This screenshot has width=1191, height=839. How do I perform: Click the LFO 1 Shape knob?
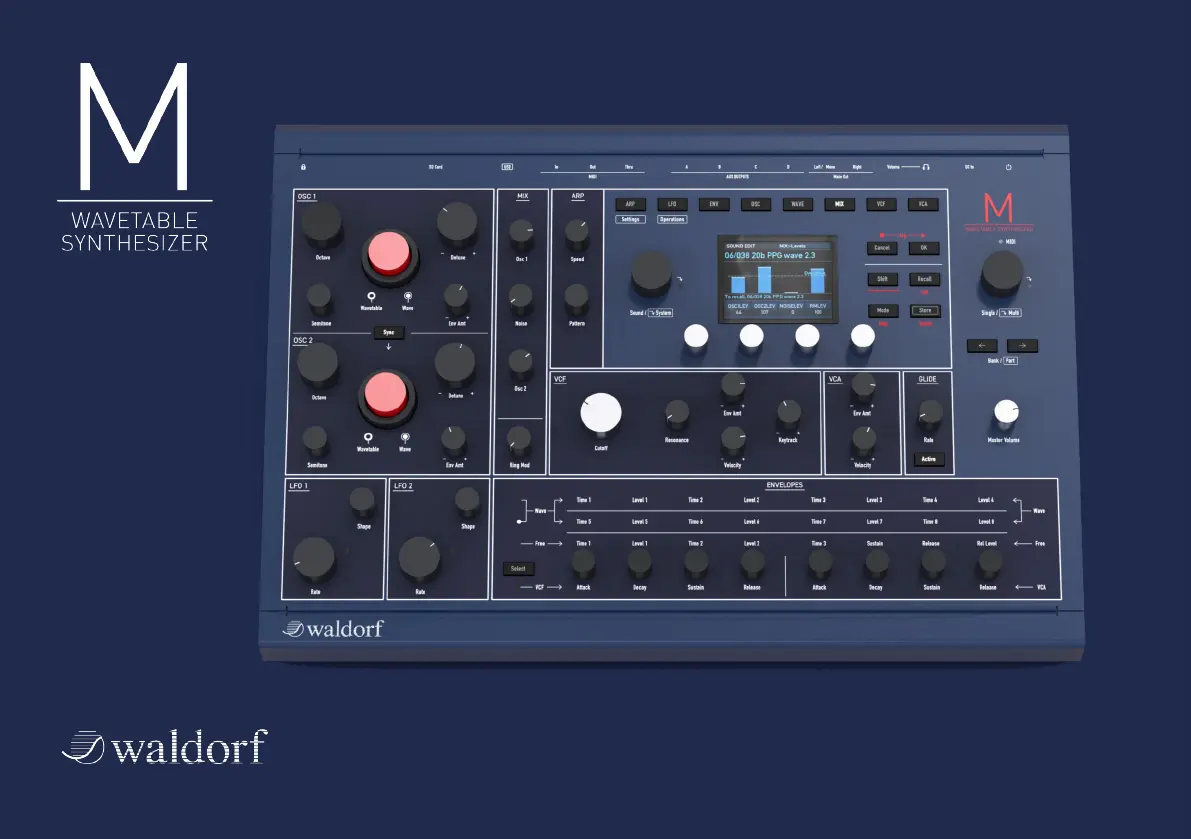362,502
